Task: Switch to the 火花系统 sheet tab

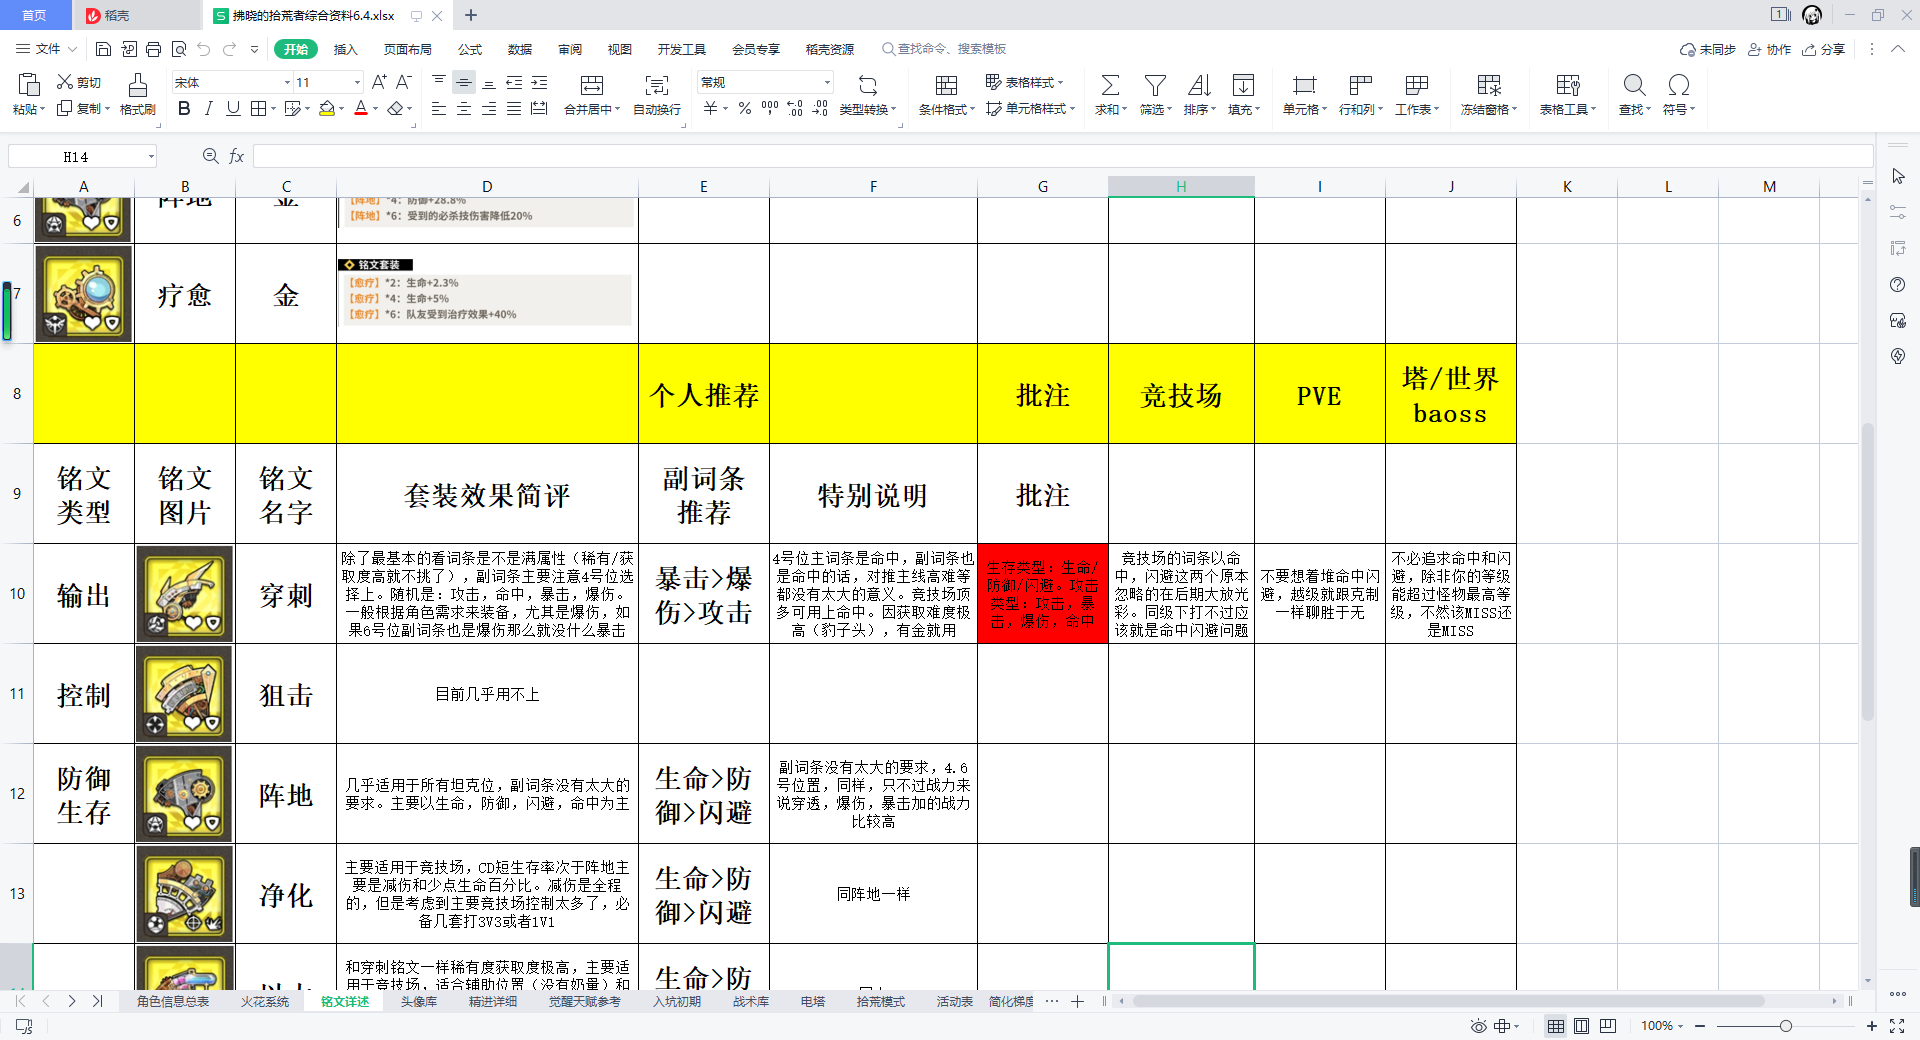Action: click(x=264, y=1001)
